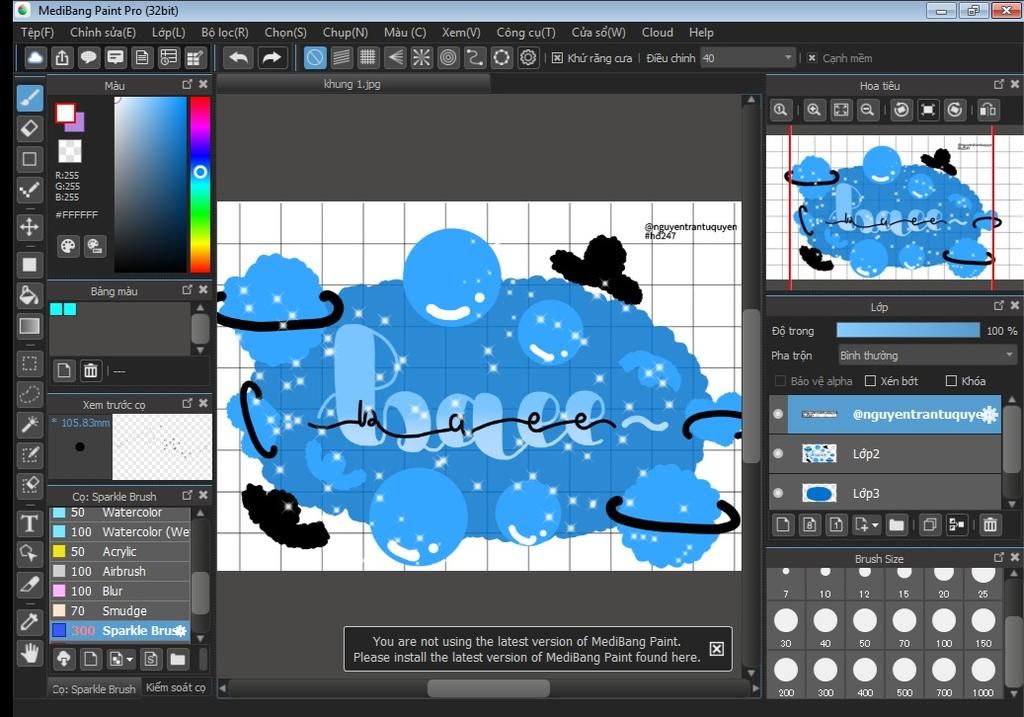
Task: Open the Điều chỉnh value dropdown
Action: point(748,58)
